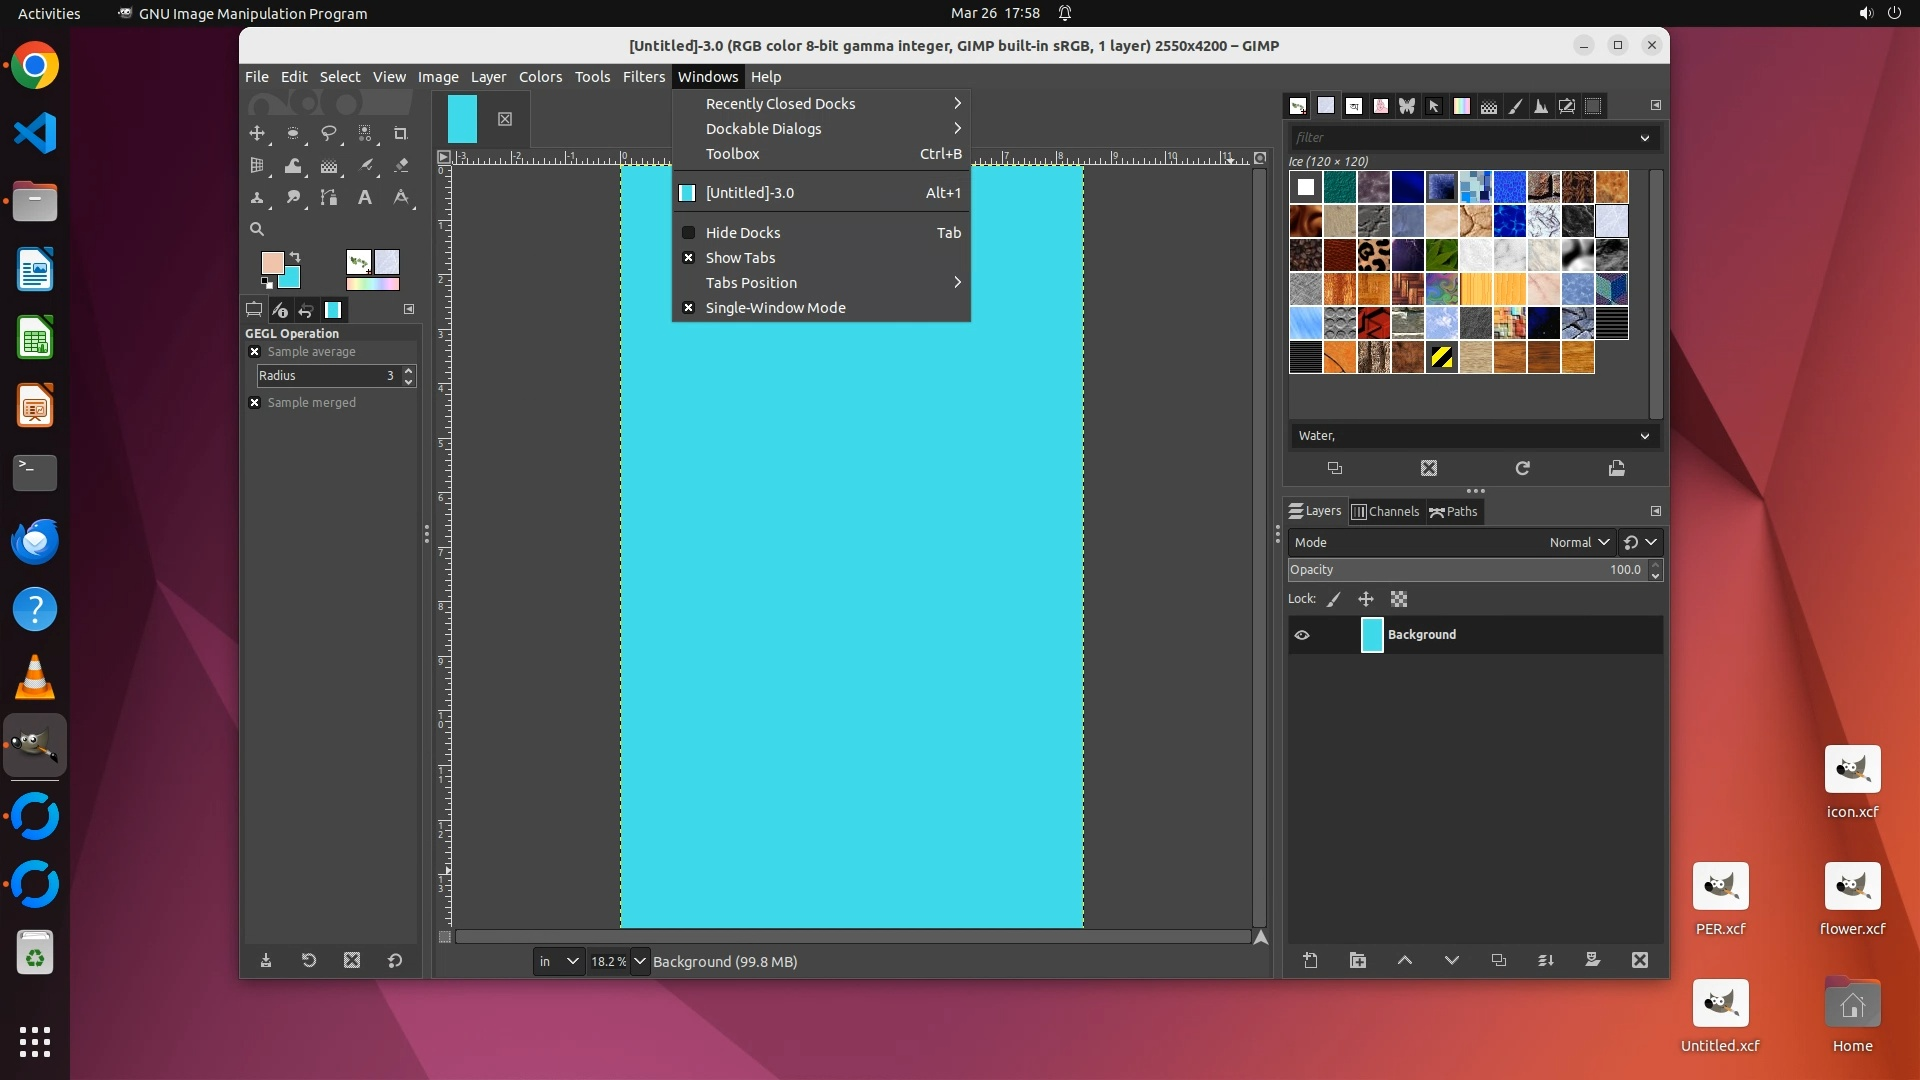The width and height of the screenshot is (1920, 1080).
Task: Select the Move tool
Action: tap(257, 133)
